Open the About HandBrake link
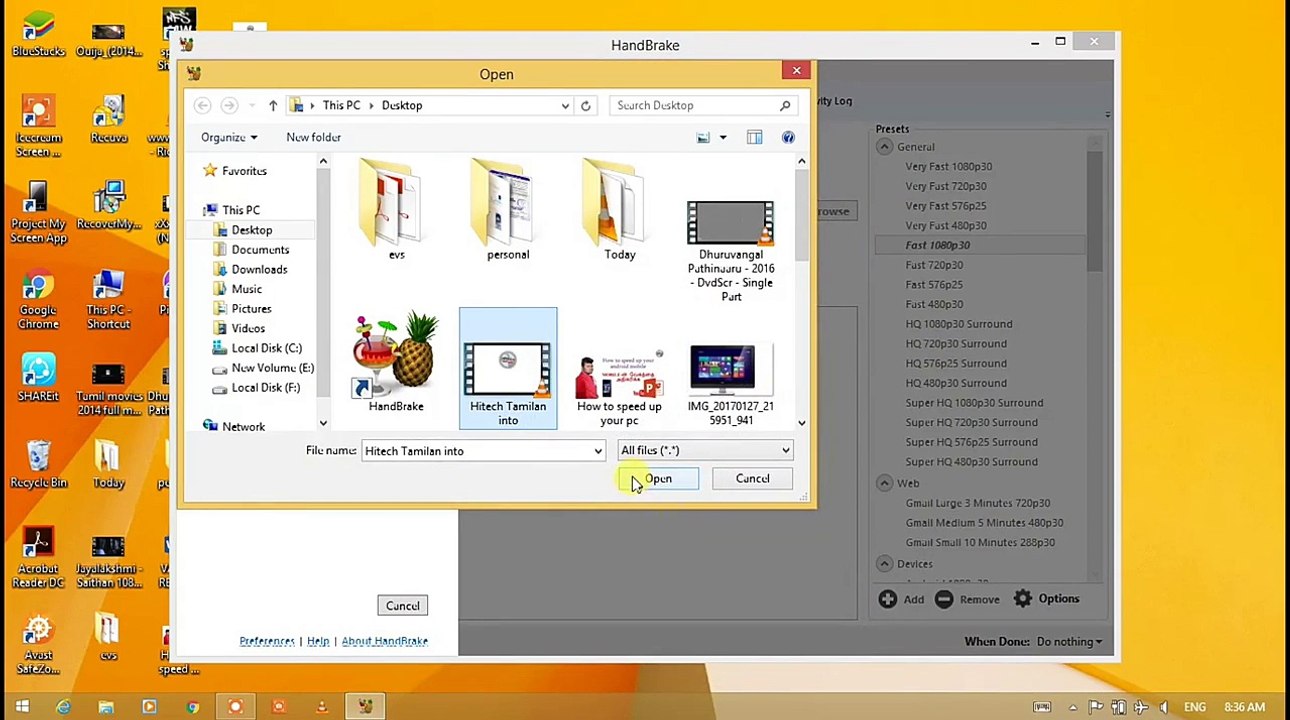Image resolution: width=1290 pixels, height=720 pixels. tap(385, 641)
